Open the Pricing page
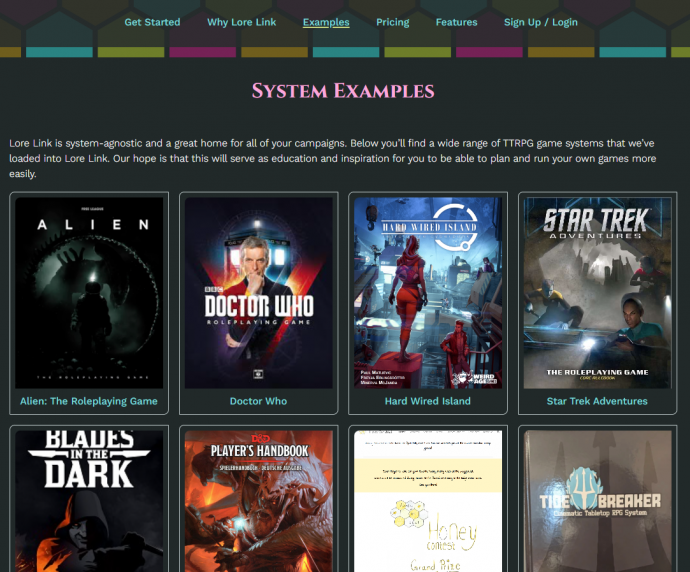690x572 pixels. [x=393, y=22]
